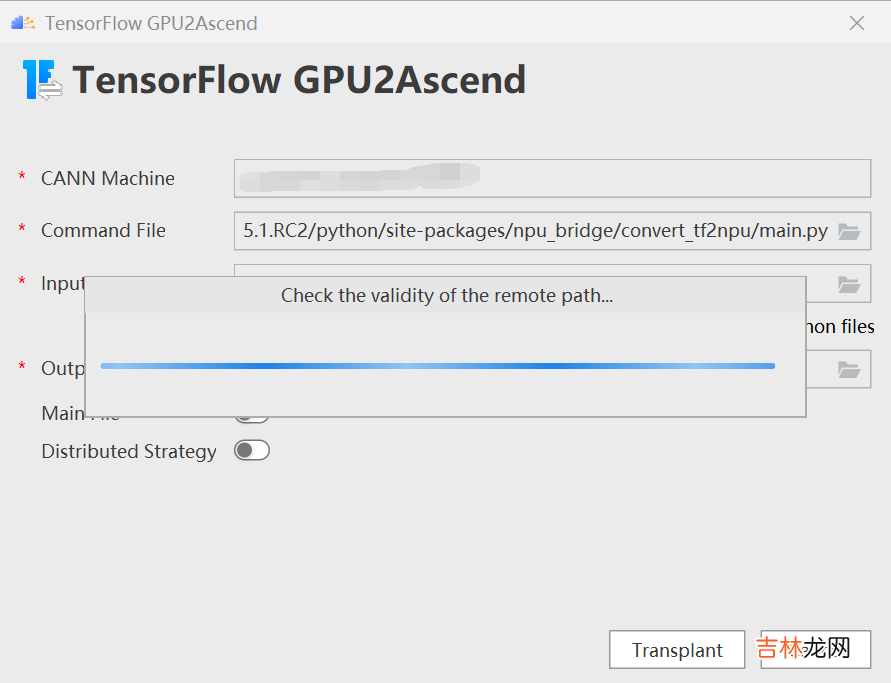Click the Transplant button
The width and height of the screenshot is (891, 683).
677,650
